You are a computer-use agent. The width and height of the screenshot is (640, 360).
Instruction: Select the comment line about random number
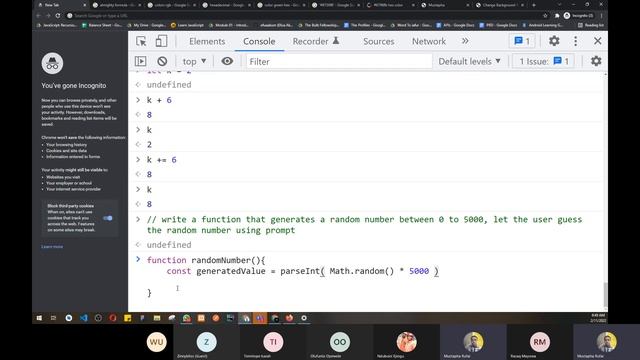(364, 225)
